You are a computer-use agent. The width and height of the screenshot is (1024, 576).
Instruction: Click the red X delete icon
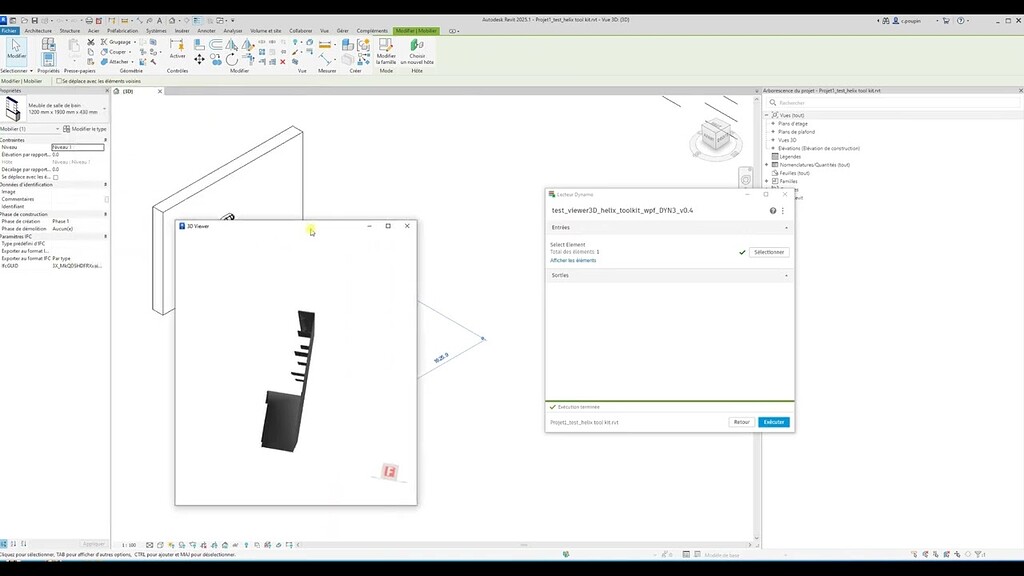coord(283,62)
